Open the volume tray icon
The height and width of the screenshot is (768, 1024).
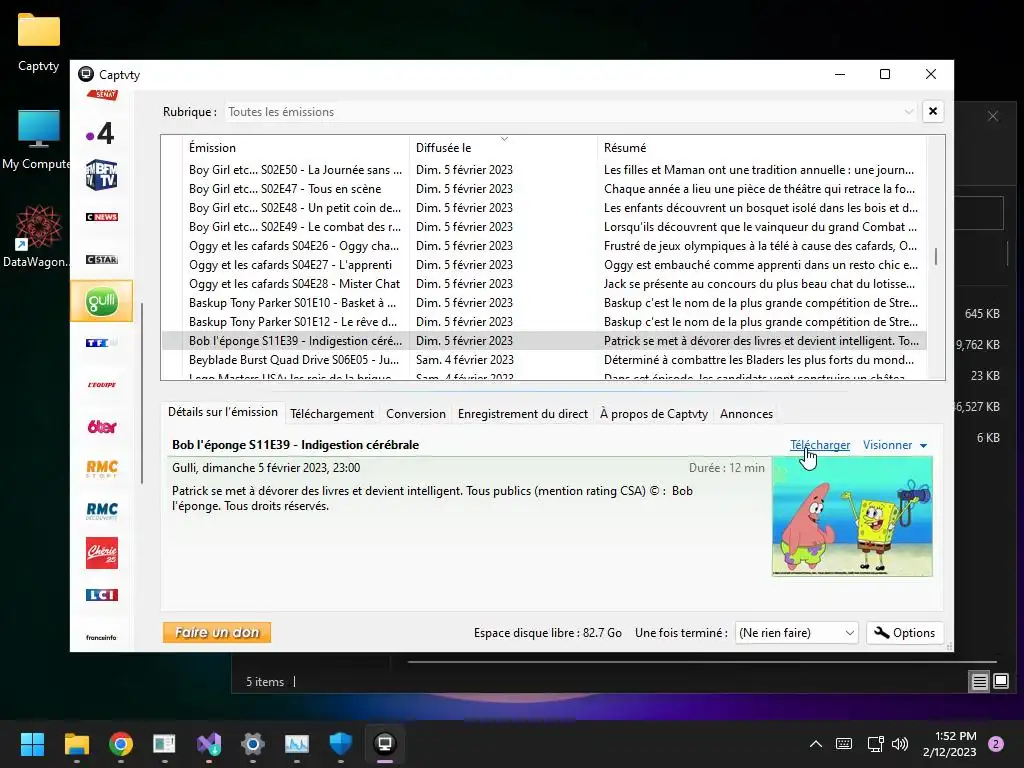tap(900, 744)
